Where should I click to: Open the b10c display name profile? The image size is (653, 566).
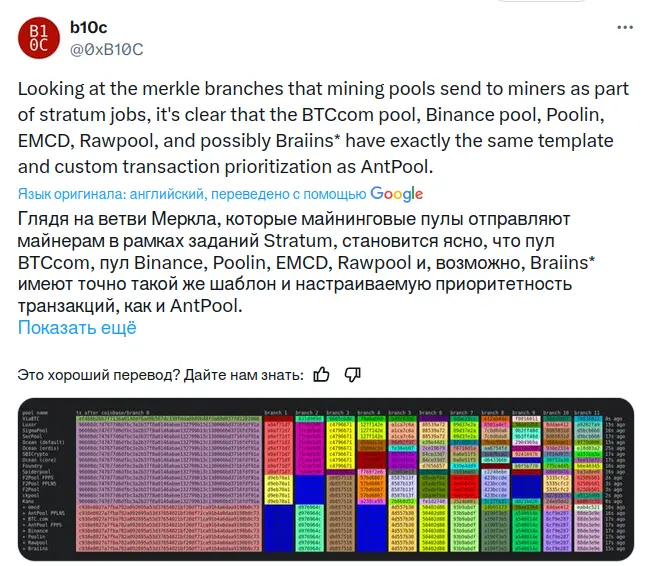(88, 27)
